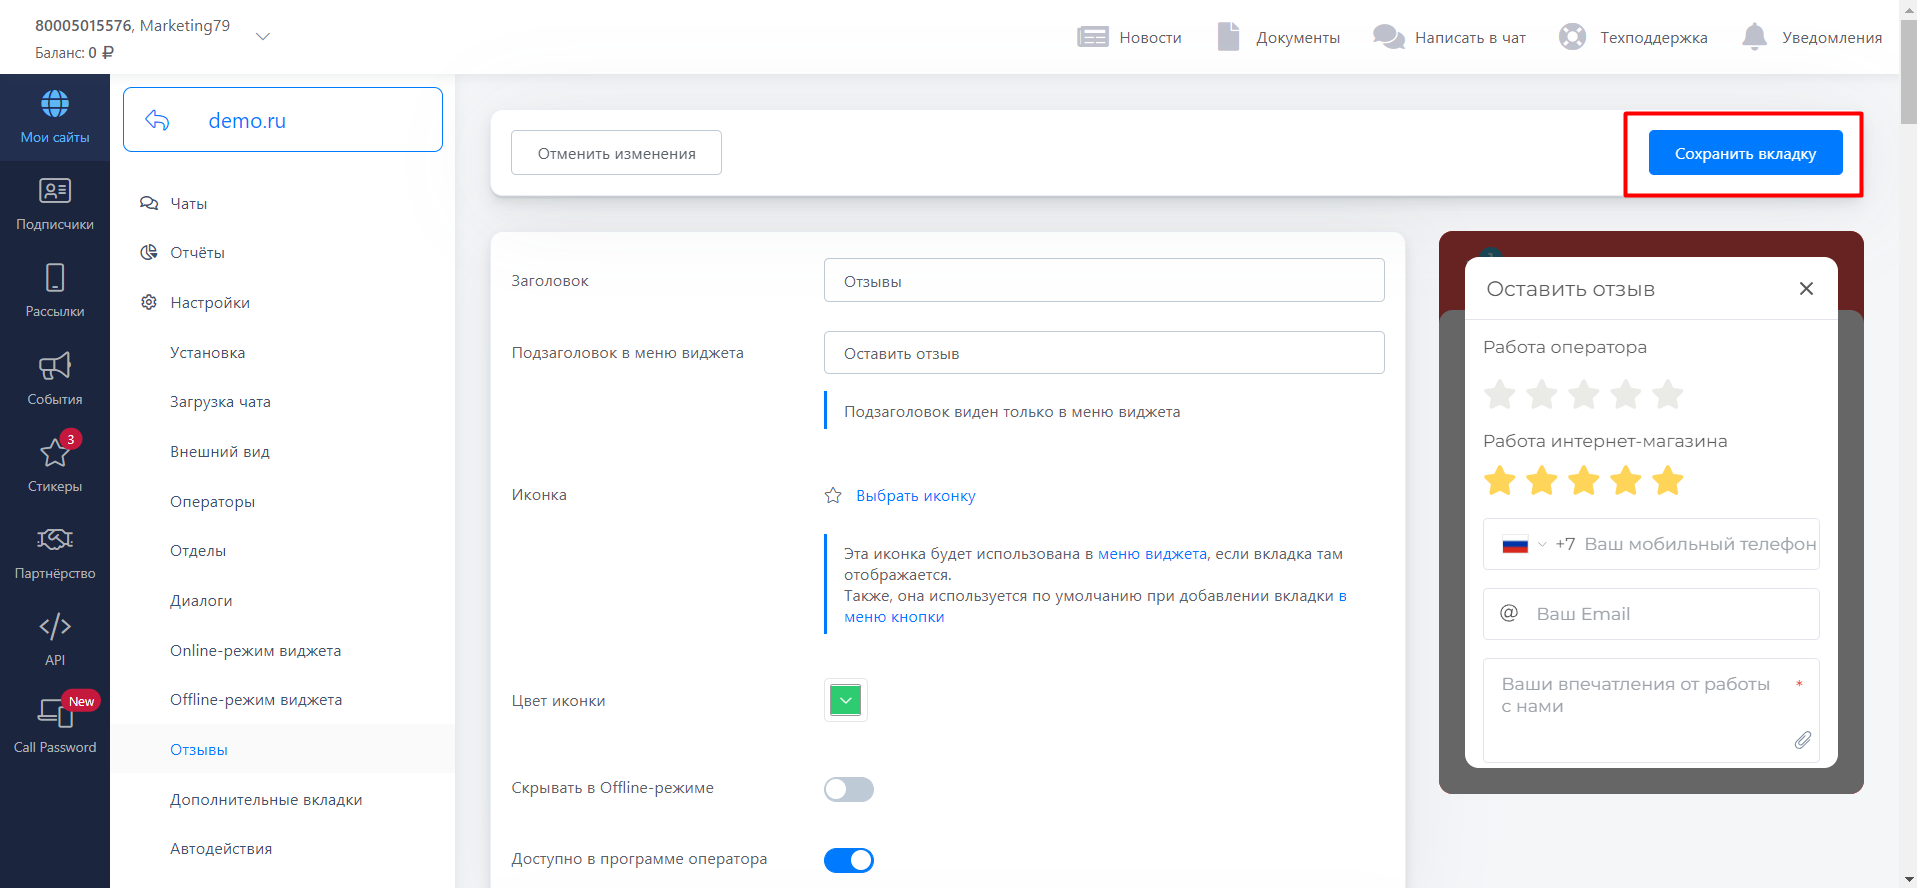Disable Доступно в программе оператора switch

point(848,860)
